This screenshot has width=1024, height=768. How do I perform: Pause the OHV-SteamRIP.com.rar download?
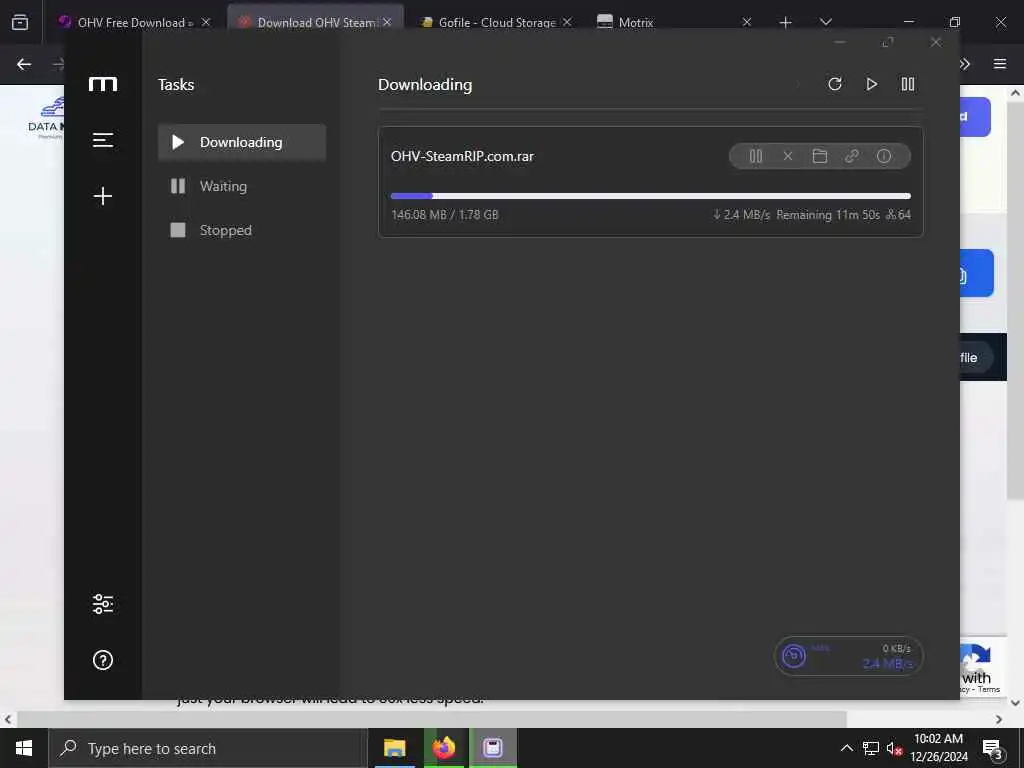pos(756,156)
